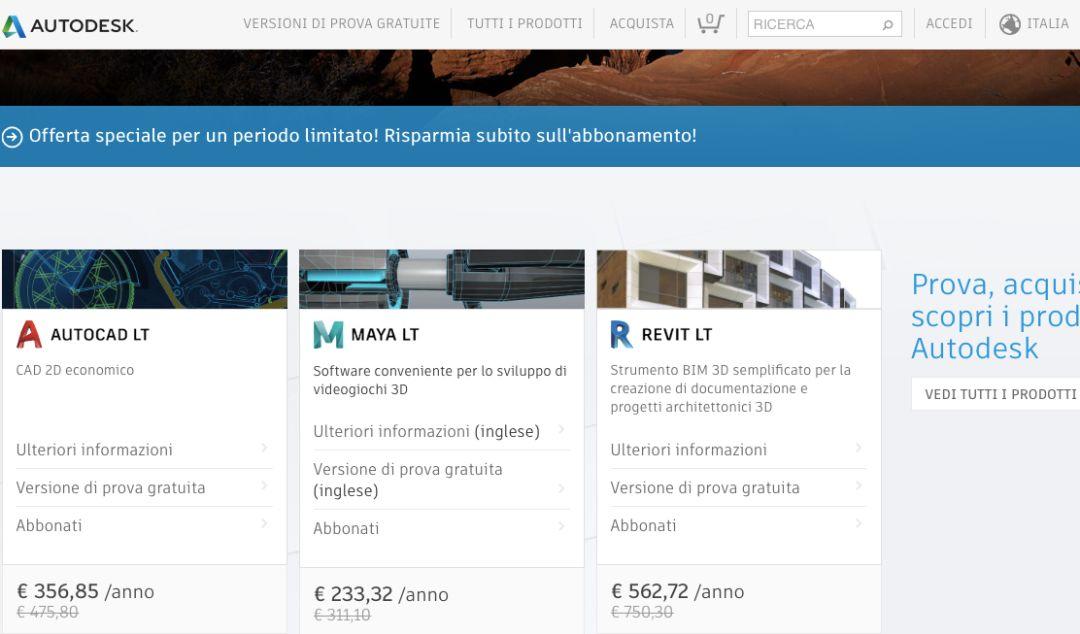Open the AutoCAD LT banner thumbnail
1080x634 pixels.
click(145, 279)
